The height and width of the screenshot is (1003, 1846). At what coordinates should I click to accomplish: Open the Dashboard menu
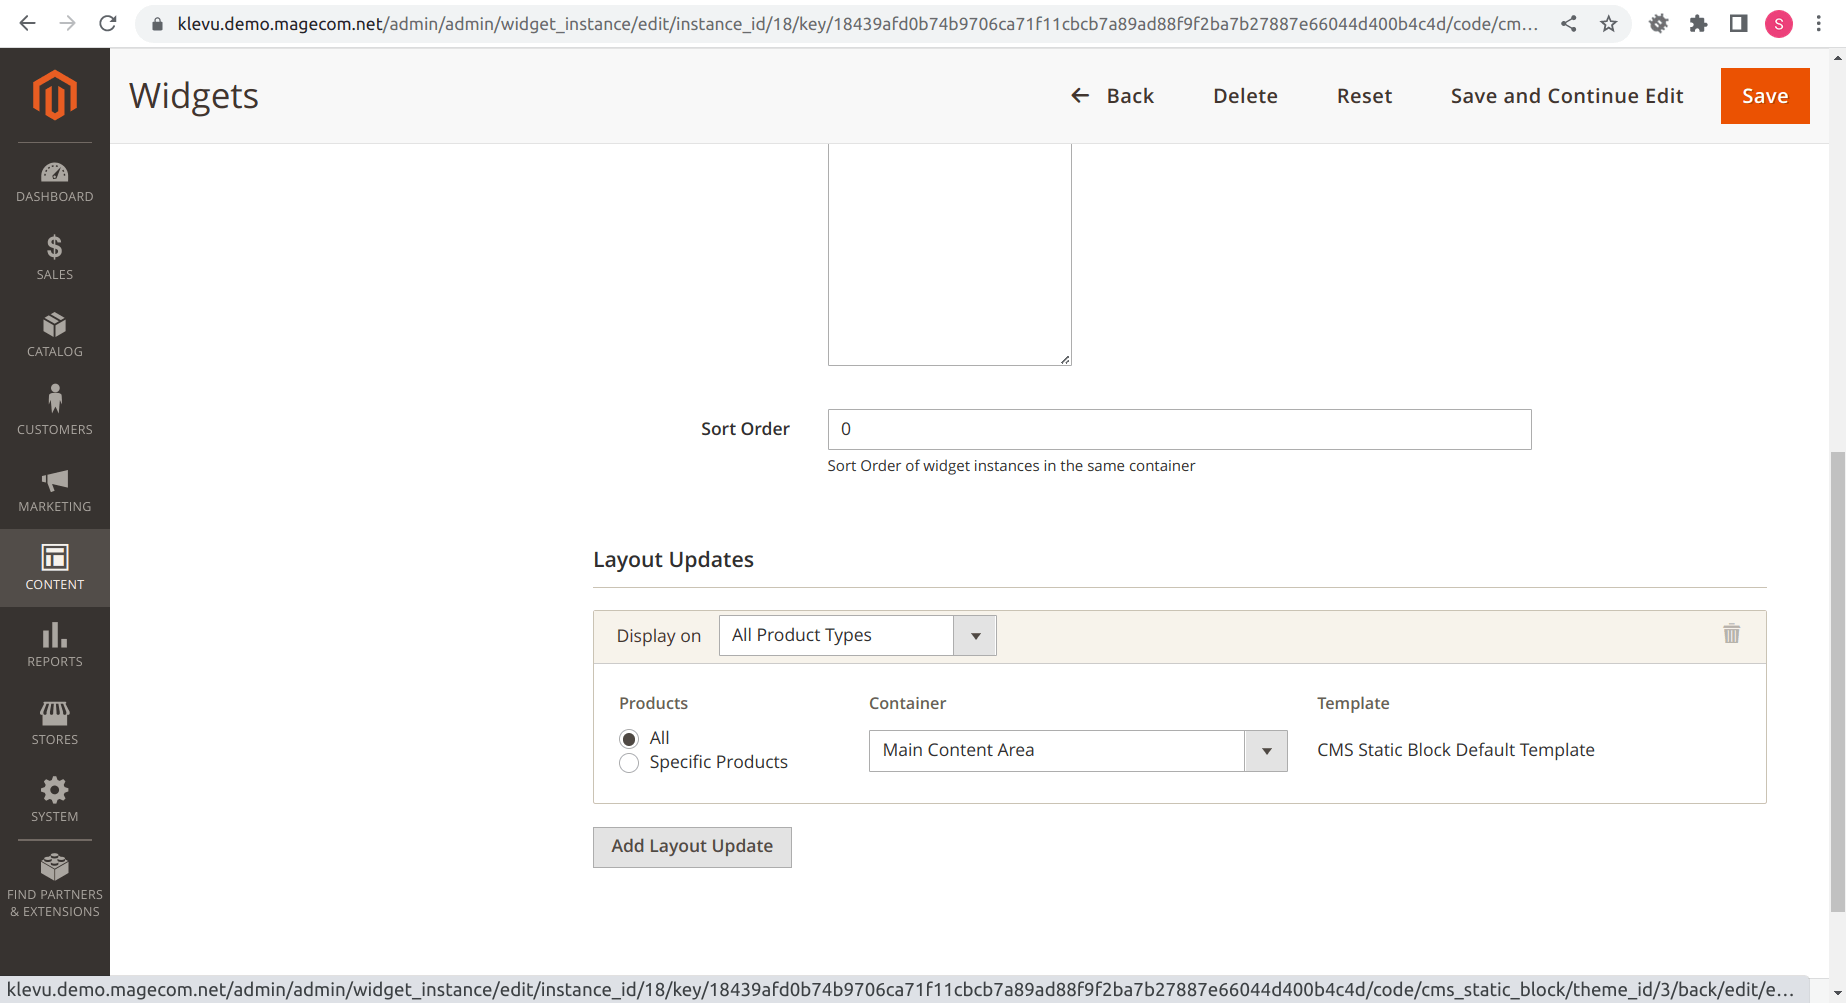[x=55, y=182]
